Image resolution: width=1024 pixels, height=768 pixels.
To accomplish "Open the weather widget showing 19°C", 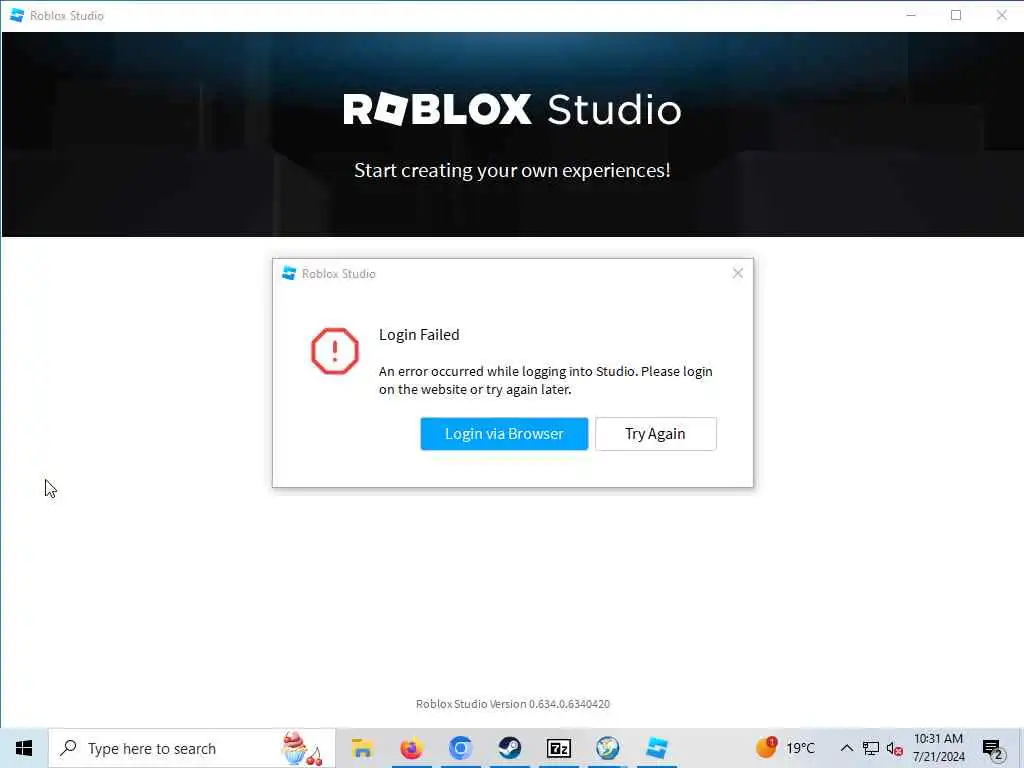I will tap(786, 748).
